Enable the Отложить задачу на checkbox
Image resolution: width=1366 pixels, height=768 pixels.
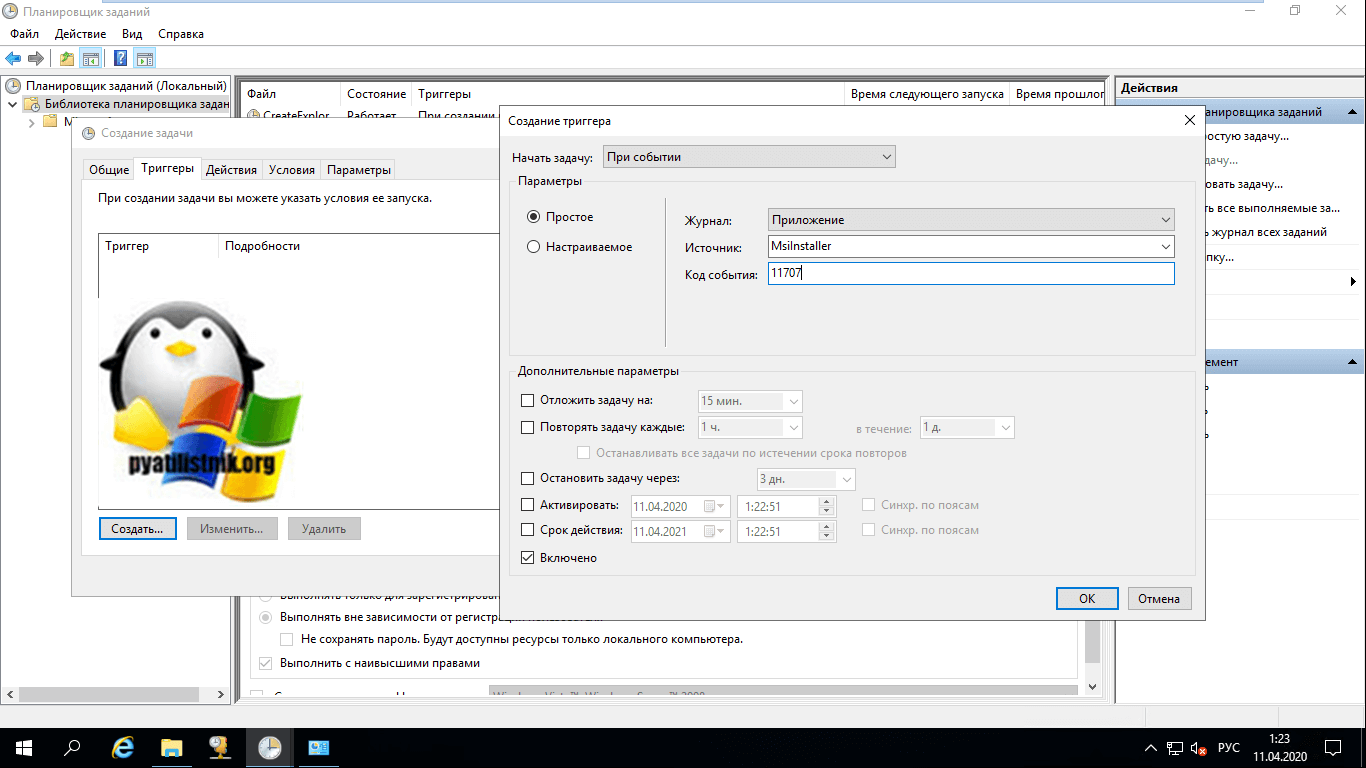[528, 401]
